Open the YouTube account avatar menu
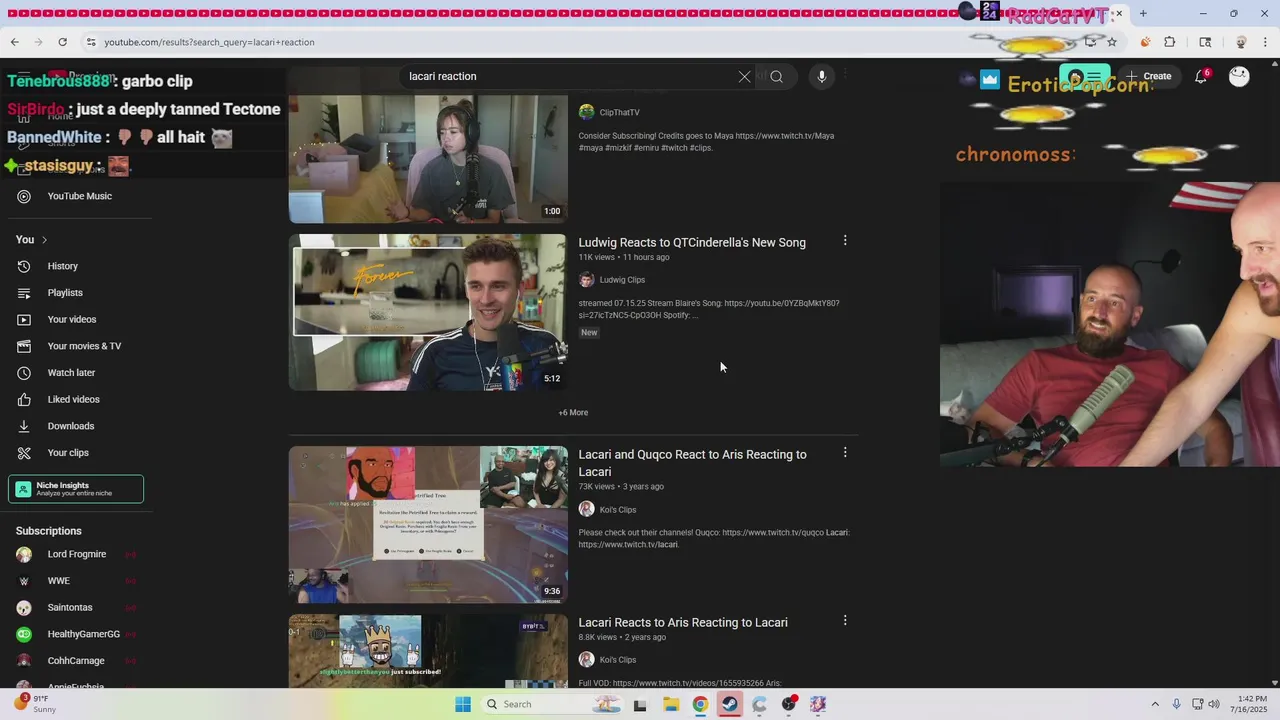 1239,76
